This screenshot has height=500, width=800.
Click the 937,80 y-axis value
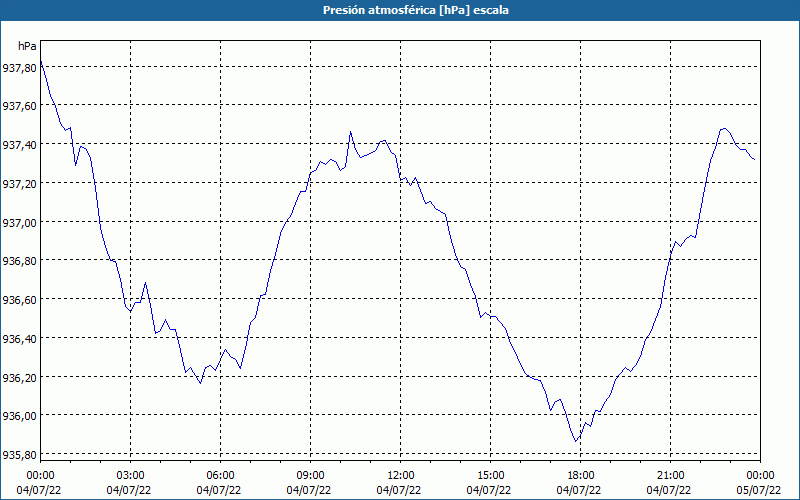point(19,67)
